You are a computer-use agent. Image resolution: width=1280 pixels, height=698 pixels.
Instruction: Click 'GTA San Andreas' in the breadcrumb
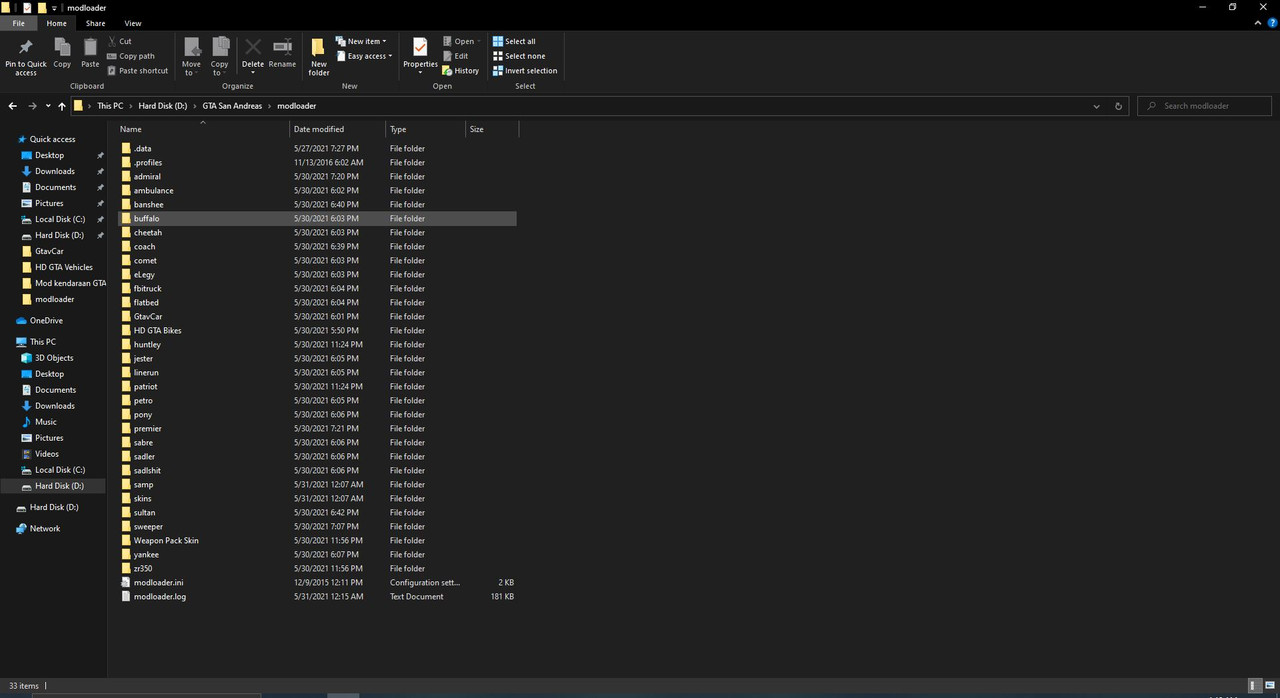coord(232,106)
